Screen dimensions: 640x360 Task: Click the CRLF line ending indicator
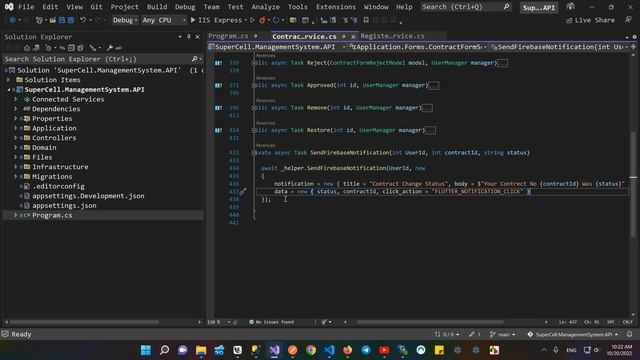pos(627,322)
